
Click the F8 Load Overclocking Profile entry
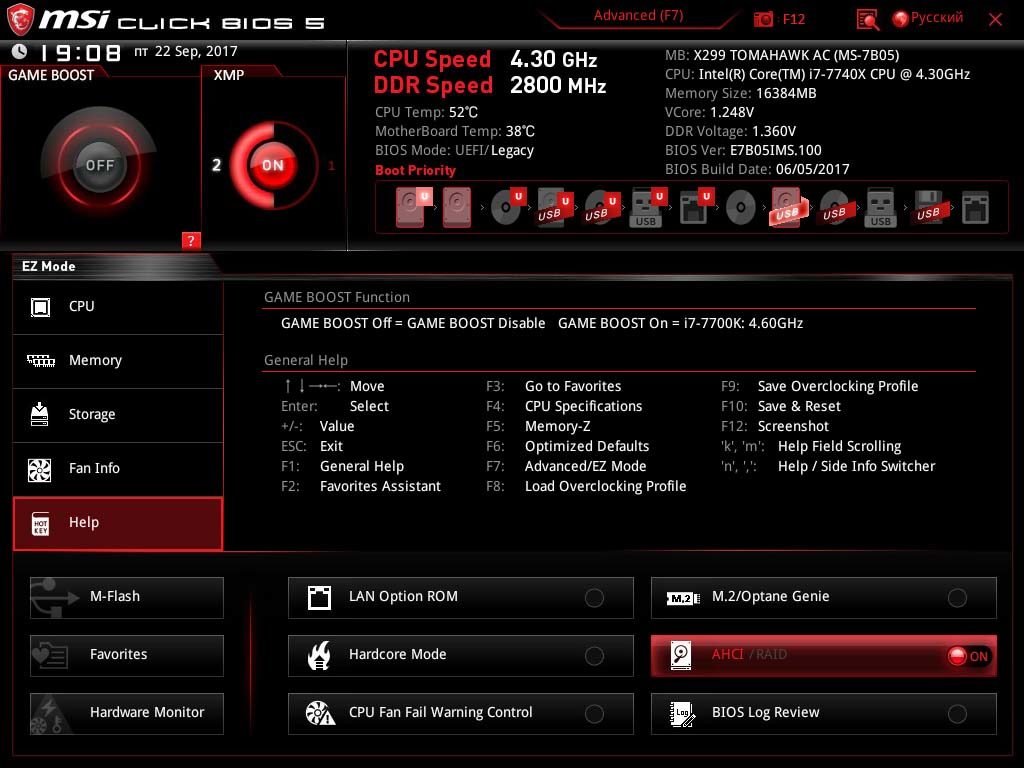click(586, 487)
